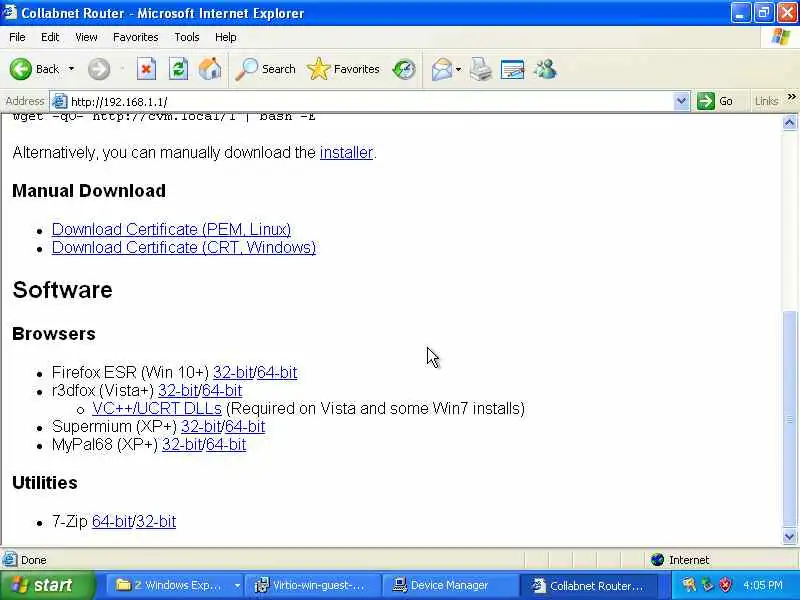Click the 4:05 PM clock
The height and width of the screenshot is (600, 800).
[763, 585]
